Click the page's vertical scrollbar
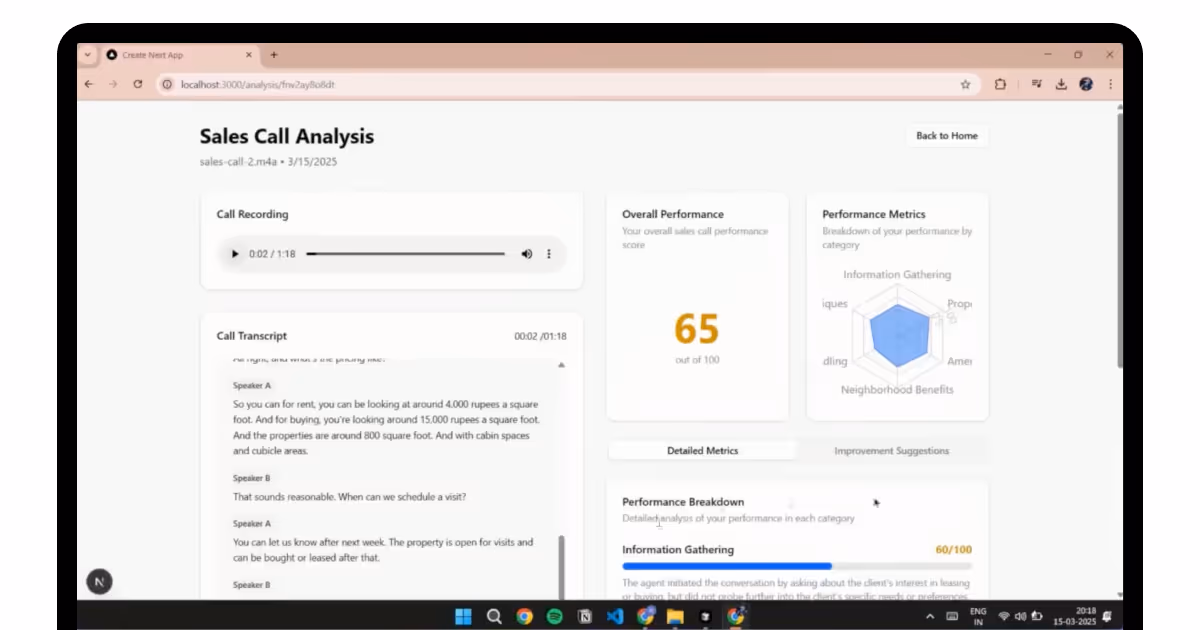 pos(1119,240)
